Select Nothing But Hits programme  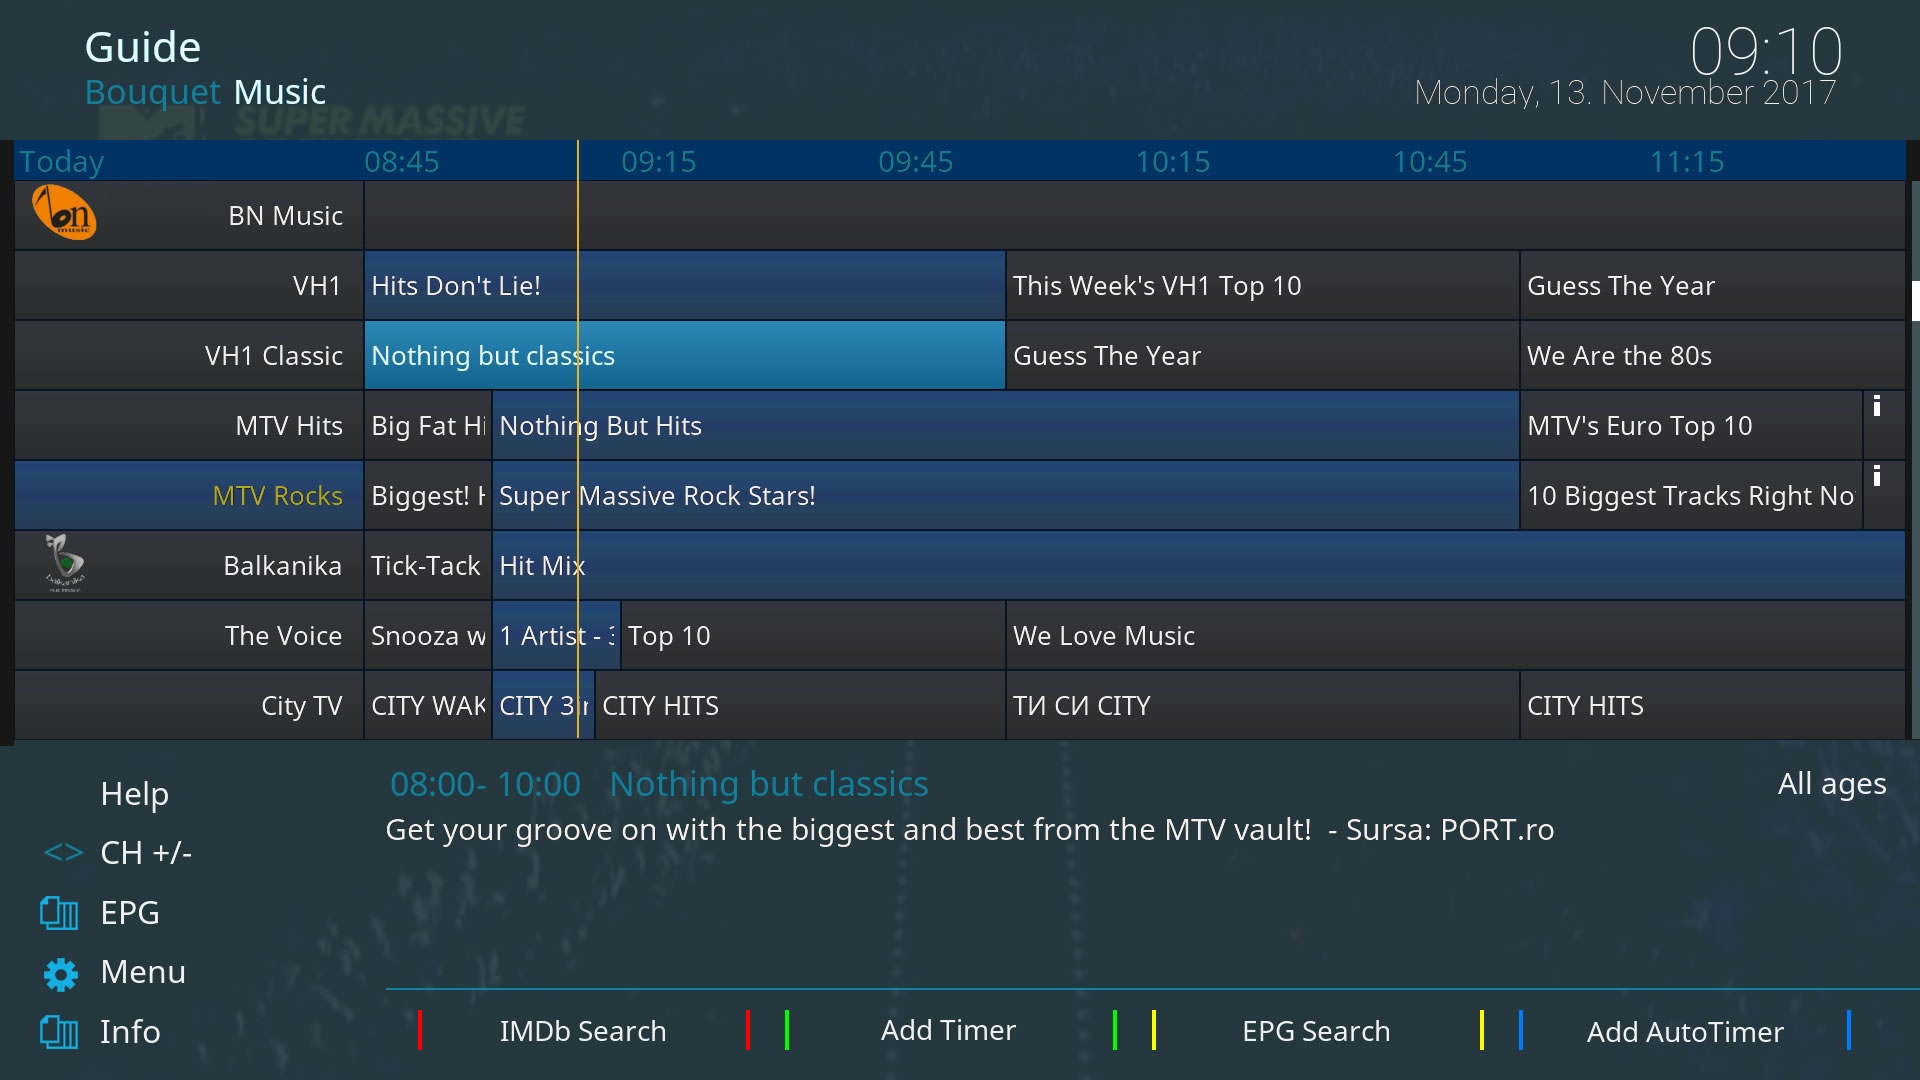pyautogui.click(x=1005, y=425)
